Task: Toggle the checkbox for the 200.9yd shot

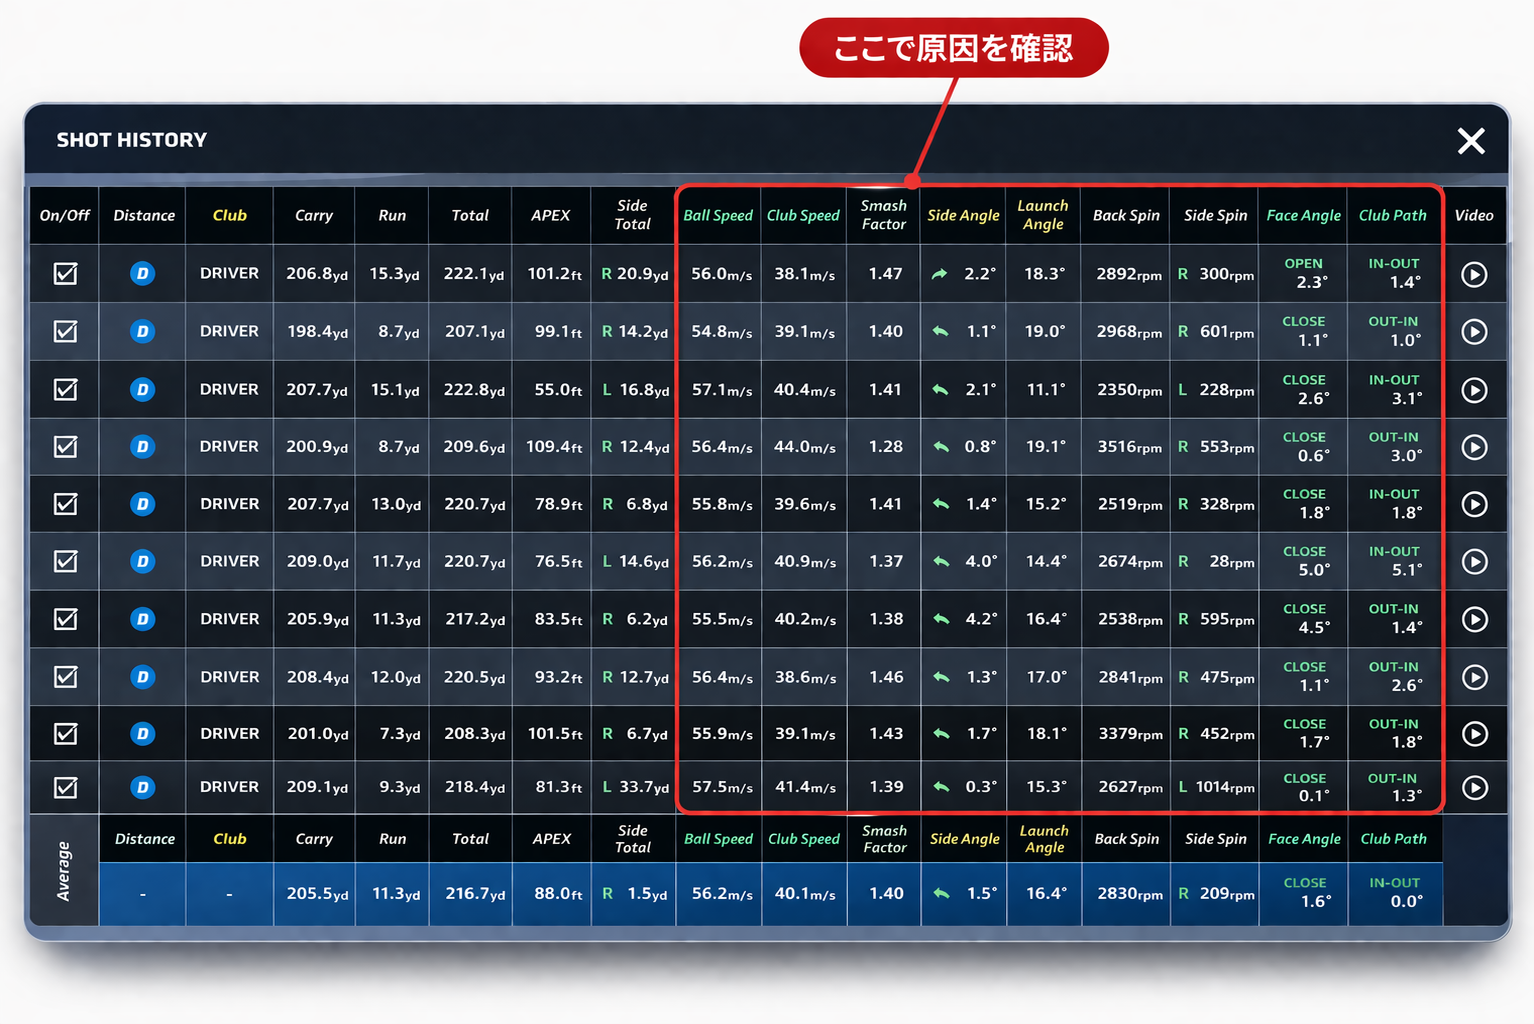Action: [65, 447]
